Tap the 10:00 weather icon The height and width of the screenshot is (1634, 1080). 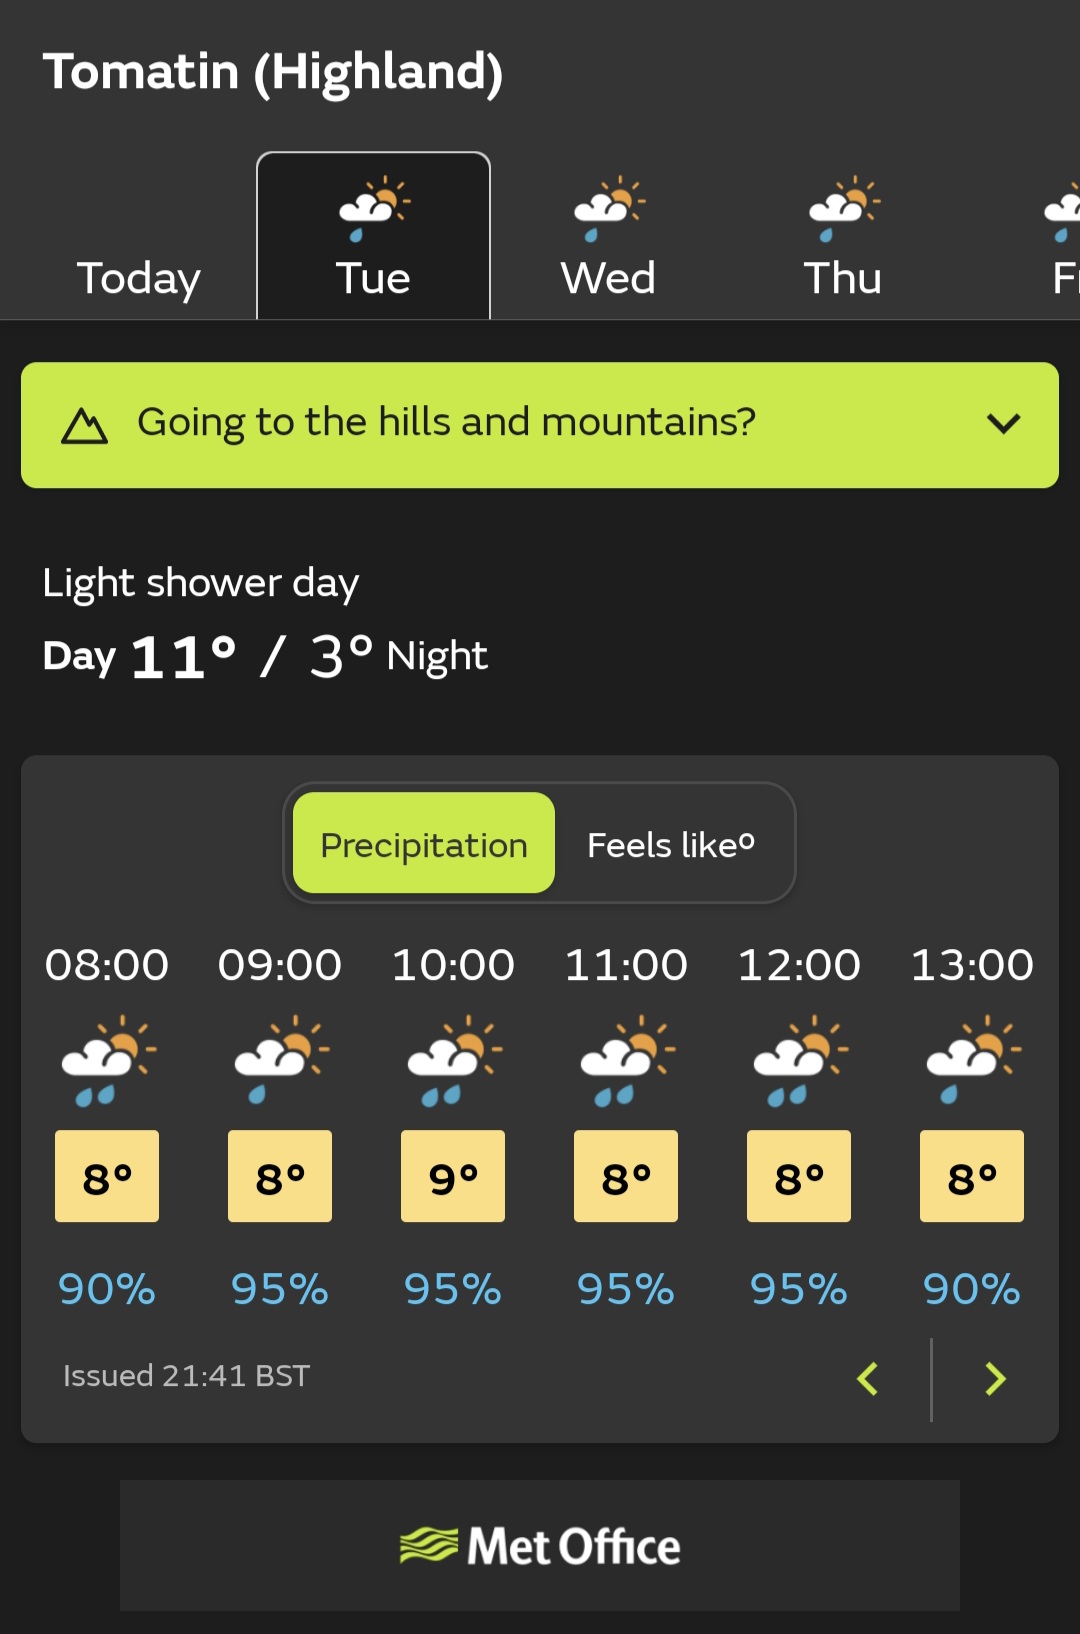(x=454, y=1060)
